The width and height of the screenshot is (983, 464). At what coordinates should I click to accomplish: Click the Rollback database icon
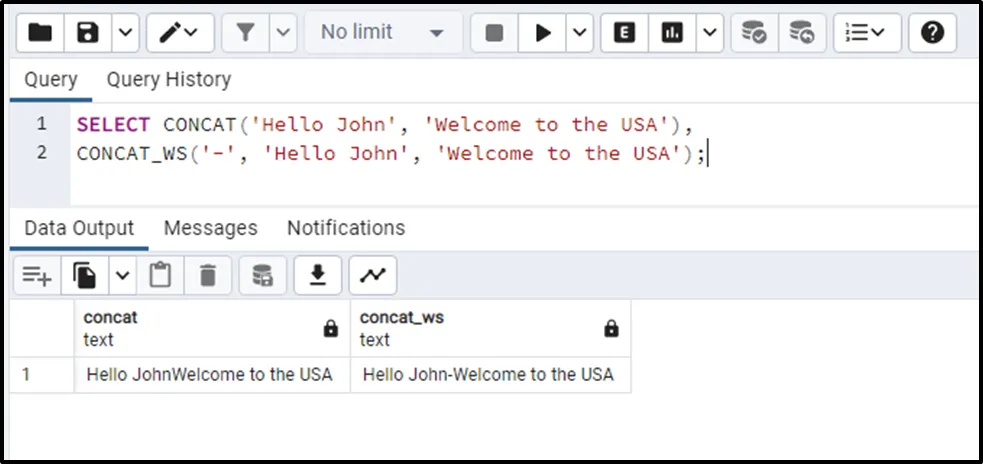coord(801,33)
